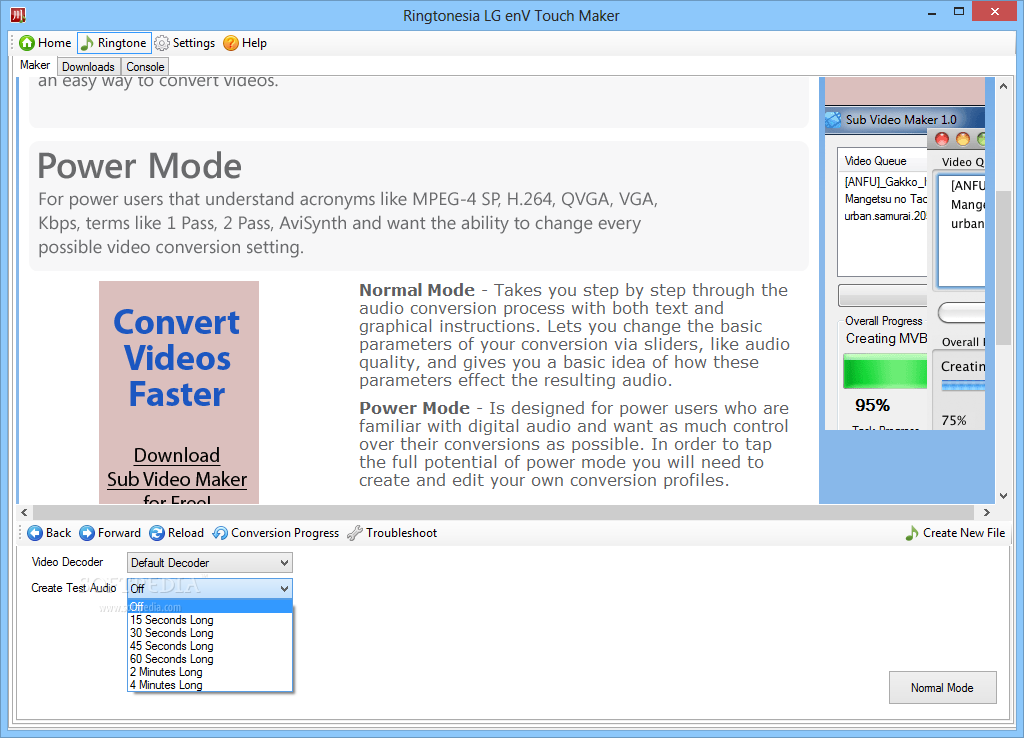Screen dimensions: 1024x738
Task: Show Conversion Progress
Action: 276,533
